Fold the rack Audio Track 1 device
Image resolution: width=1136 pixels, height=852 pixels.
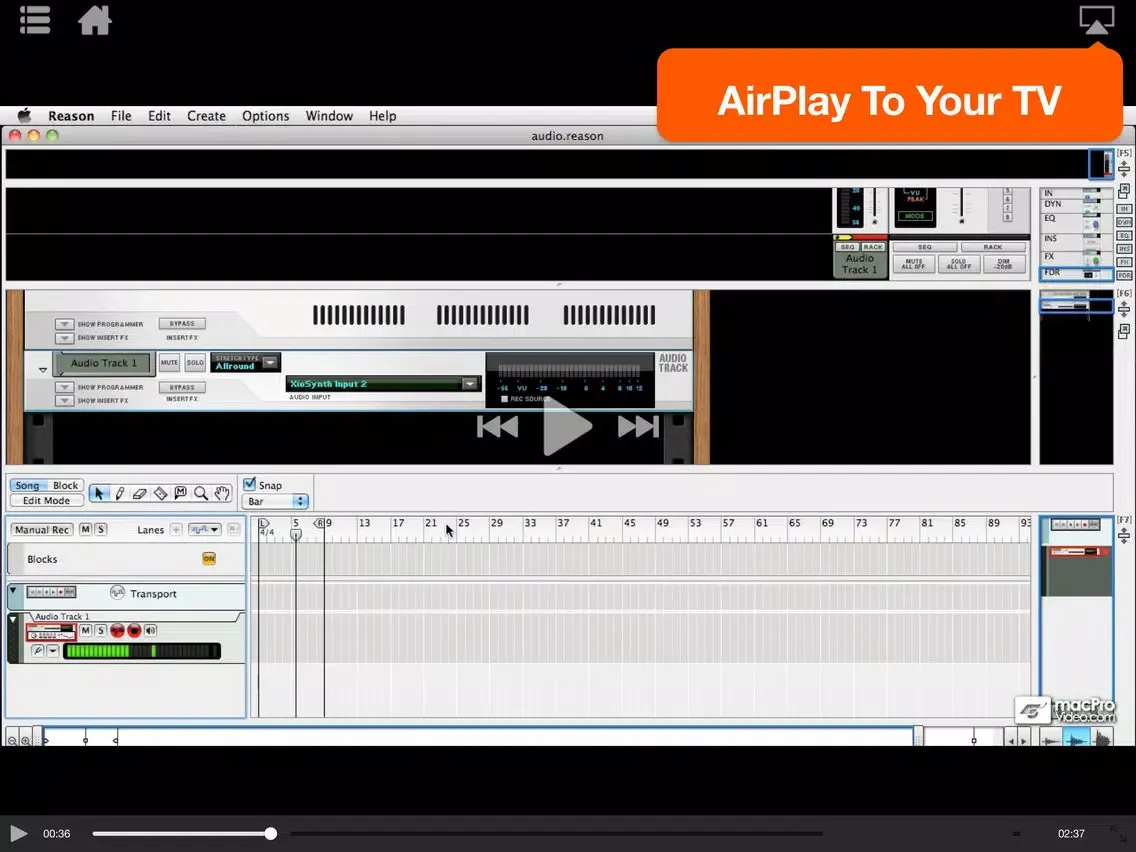point(43,369)
